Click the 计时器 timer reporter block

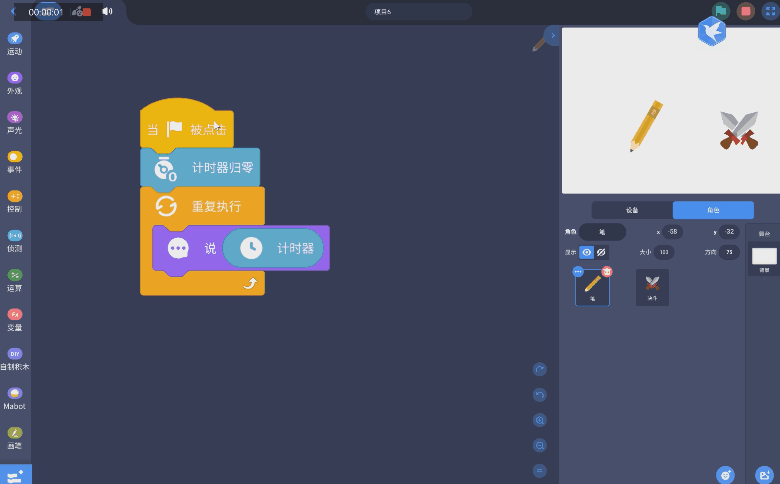pos(273,248)
